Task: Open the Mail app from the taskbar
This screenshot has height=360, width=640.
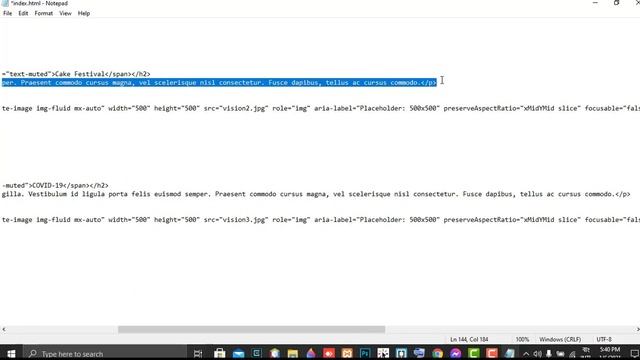Action: 238,353
